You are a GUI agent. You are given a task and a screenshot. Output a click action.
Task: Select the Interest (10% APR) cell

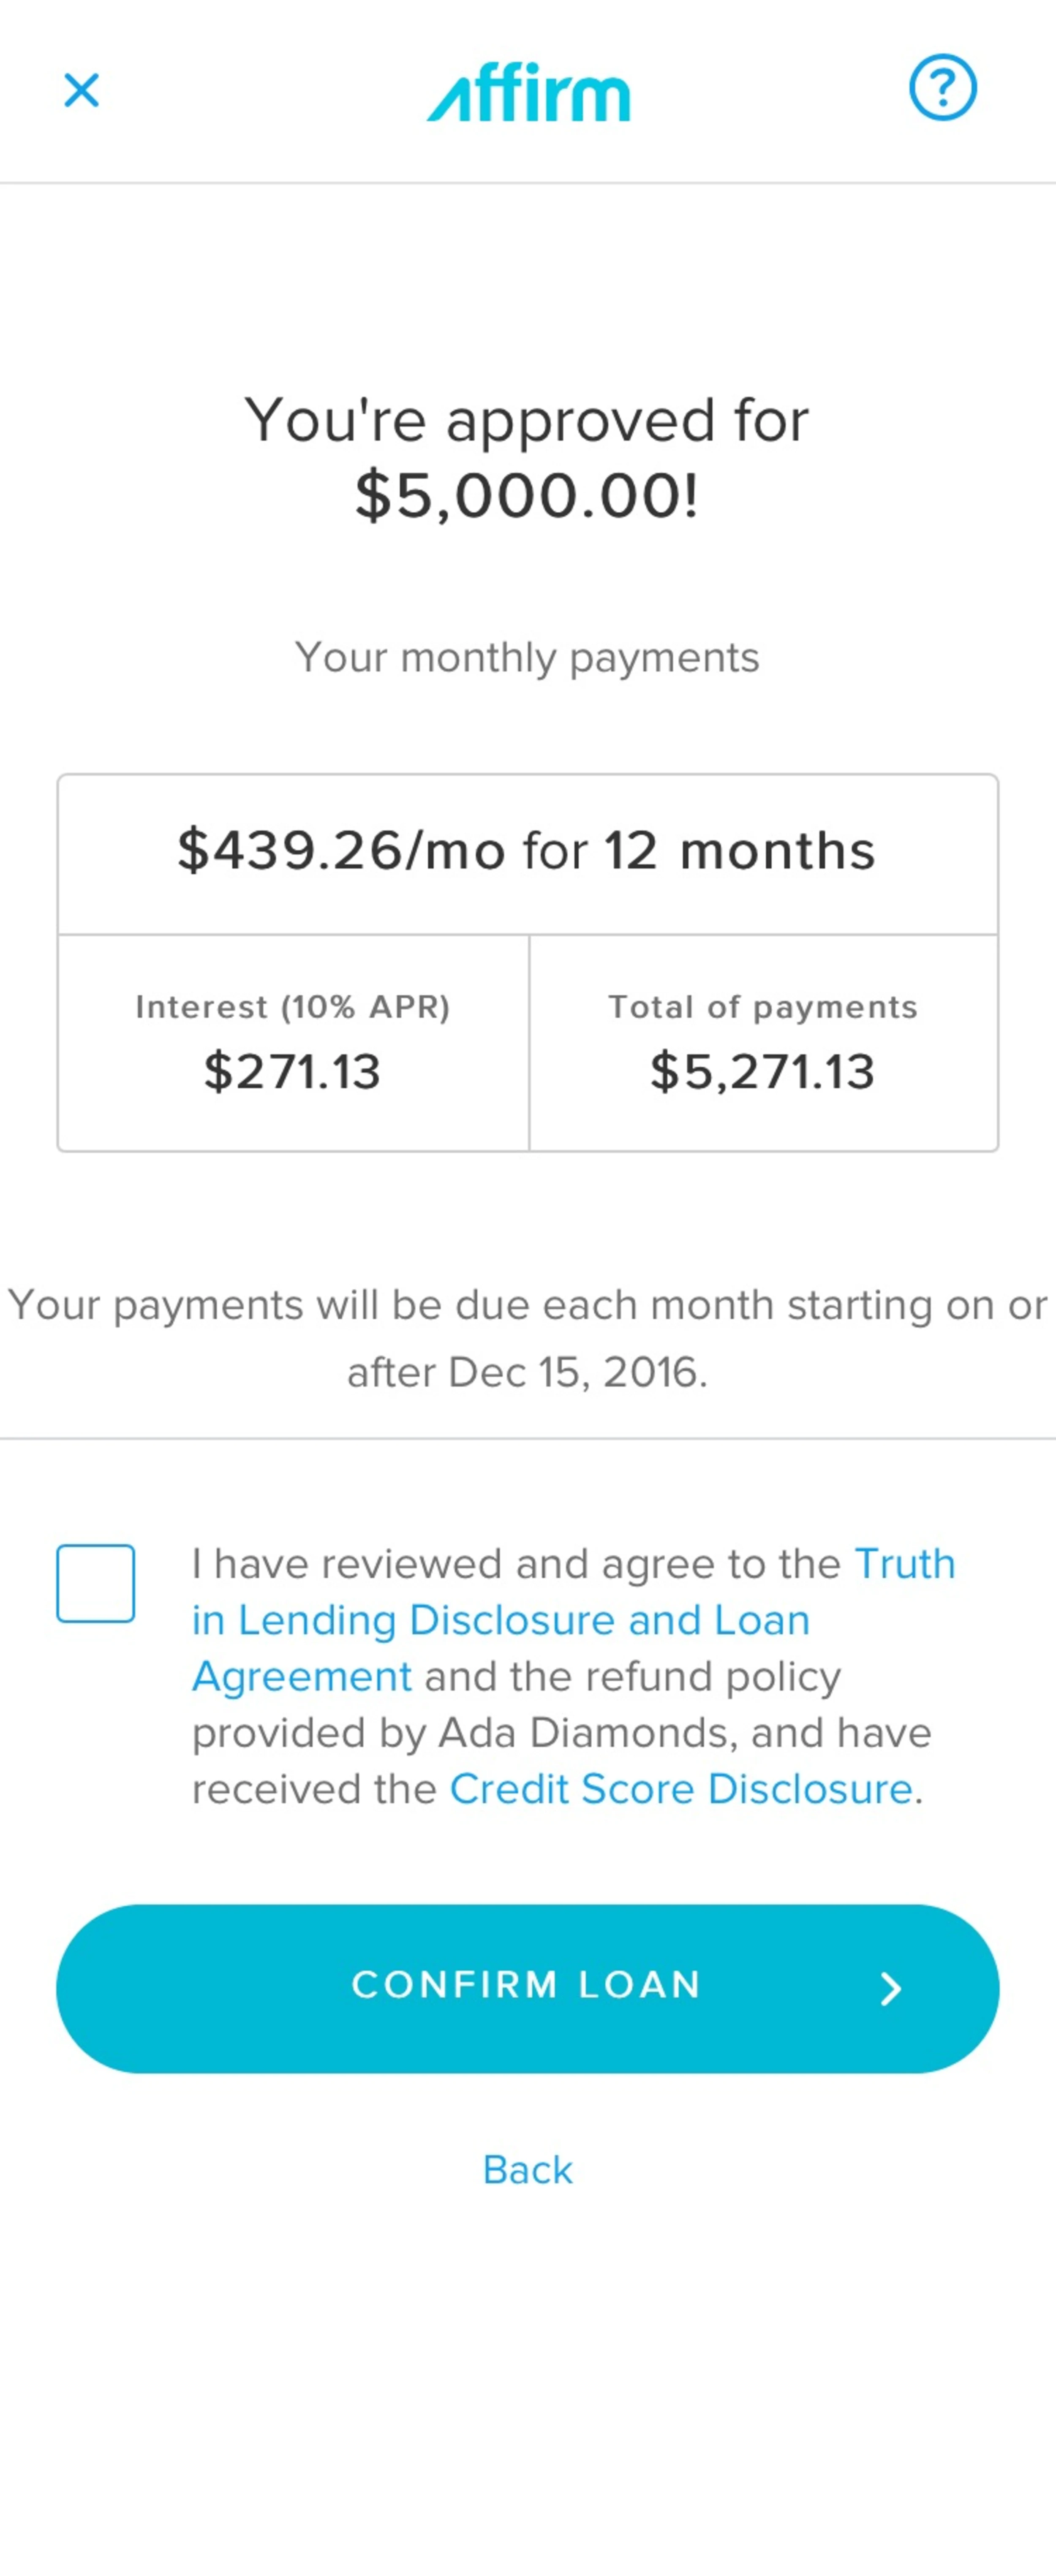(293, 1043)
